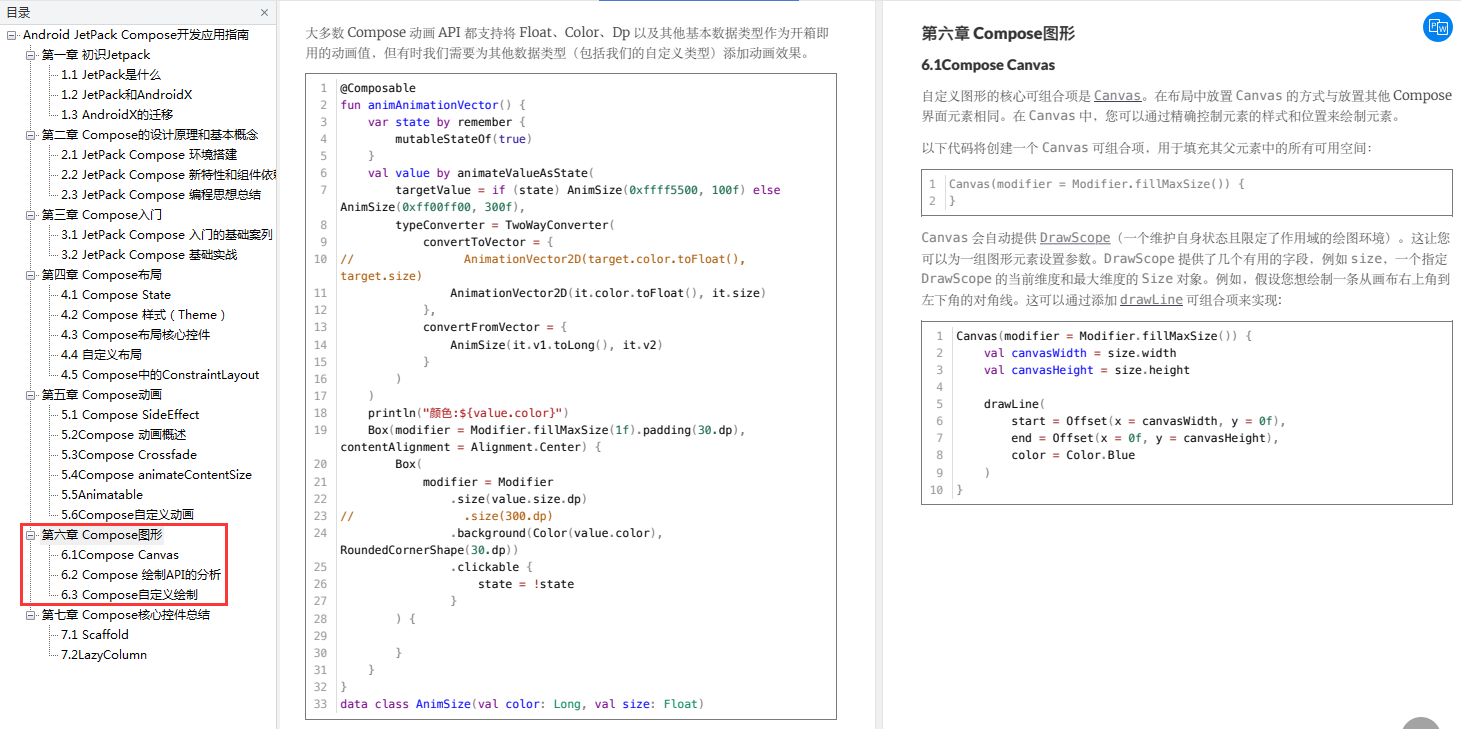Select 4.2 Compose 样式 (Theme) entry
The image size is (1461, 729).
[144, 315]
